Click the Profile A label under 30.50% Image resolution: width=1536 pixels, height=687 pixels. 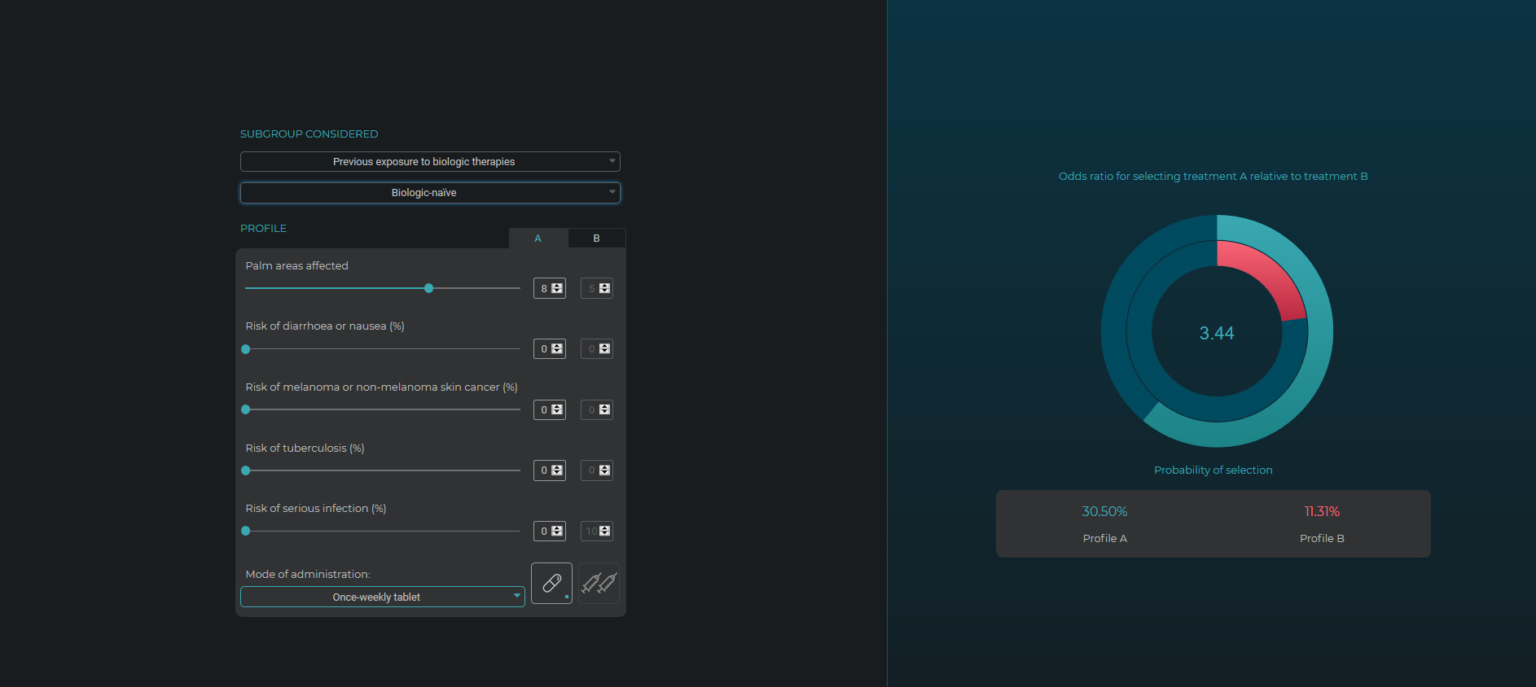pos(1105,538)
